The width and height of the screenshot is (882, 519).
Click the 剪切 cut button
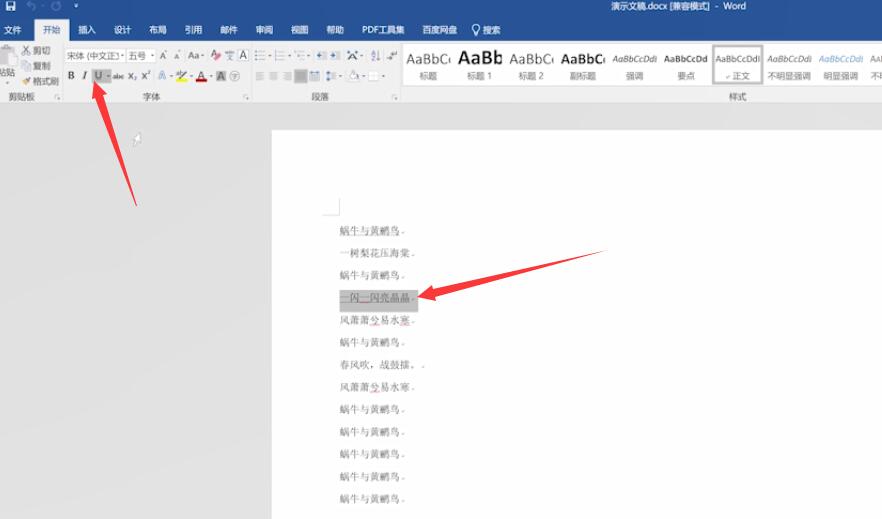[37, 51]
